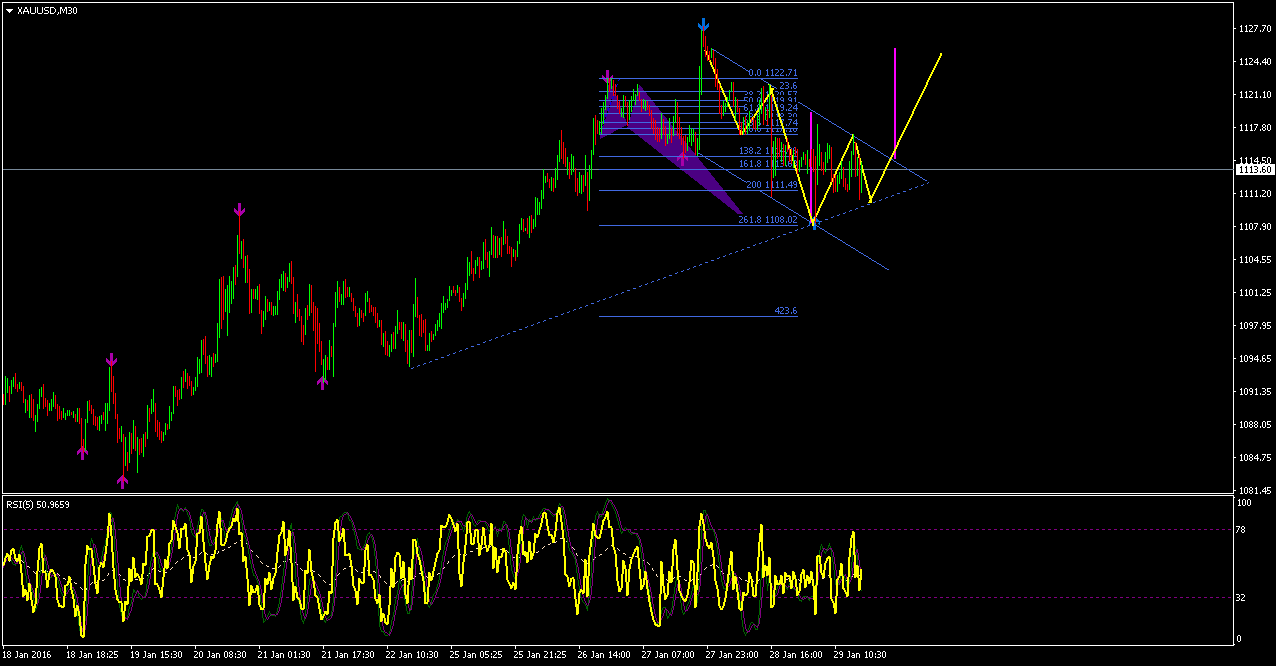Click the RSI 100 level value

(x=1245, y=503)
